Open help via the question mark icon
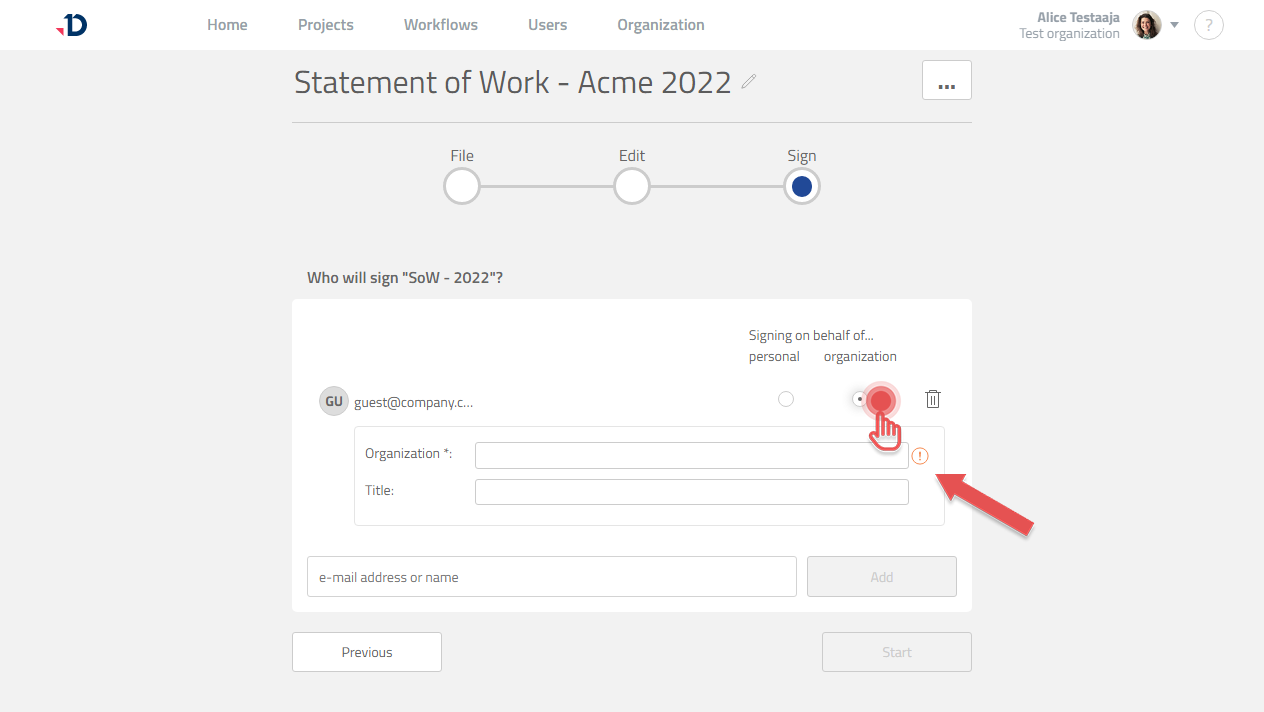Image resolution: width=1264 pixels, height=712 pixels. 1208,25
